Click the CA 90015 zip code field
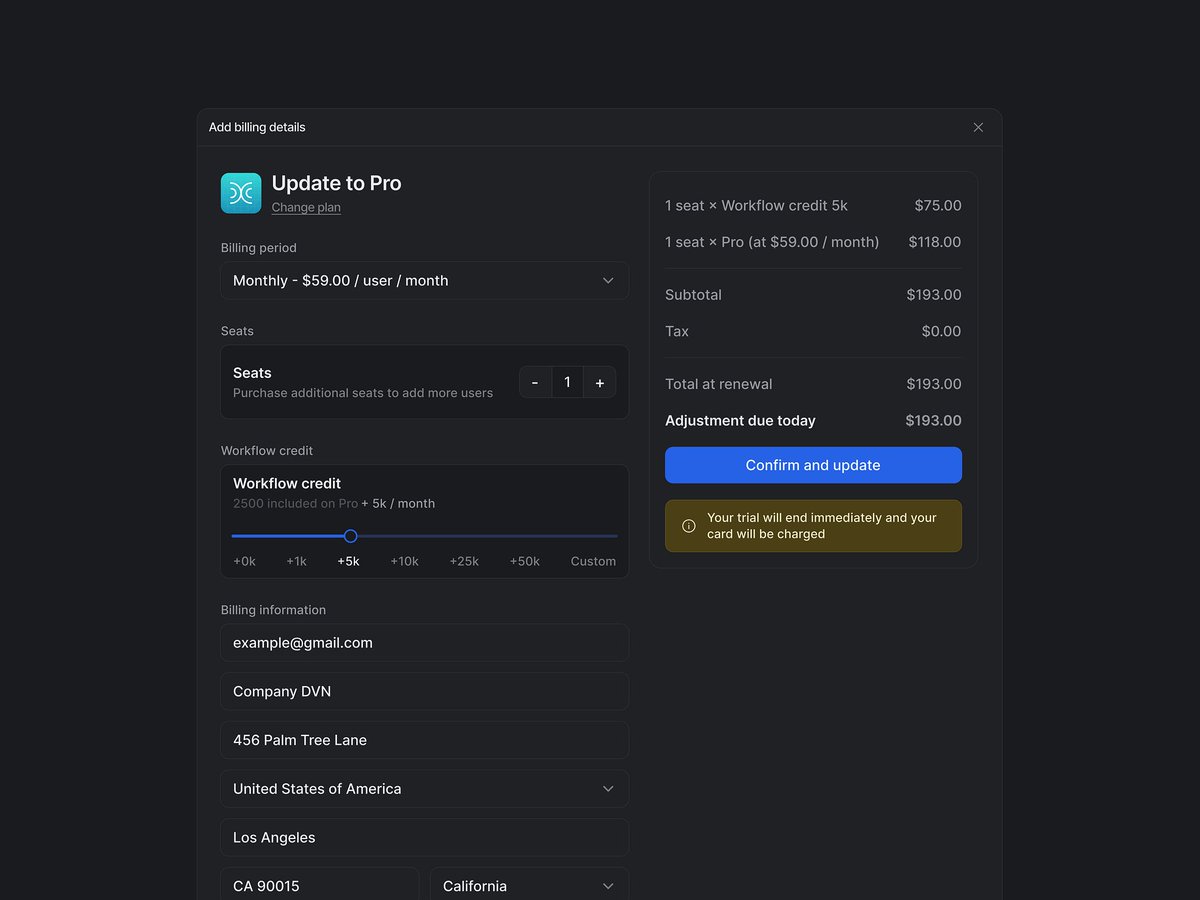The width and height of the screenshot is (1200, 900). [320, 885]
